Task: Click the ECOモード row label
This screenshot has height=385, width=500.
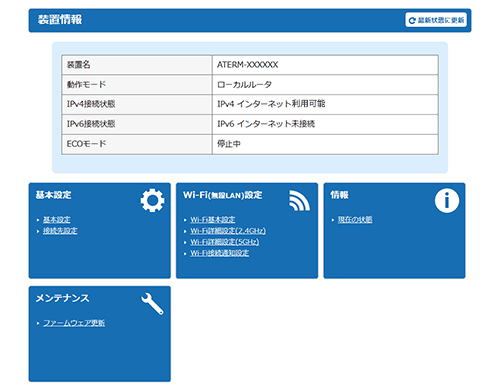Action: (86, 144)
